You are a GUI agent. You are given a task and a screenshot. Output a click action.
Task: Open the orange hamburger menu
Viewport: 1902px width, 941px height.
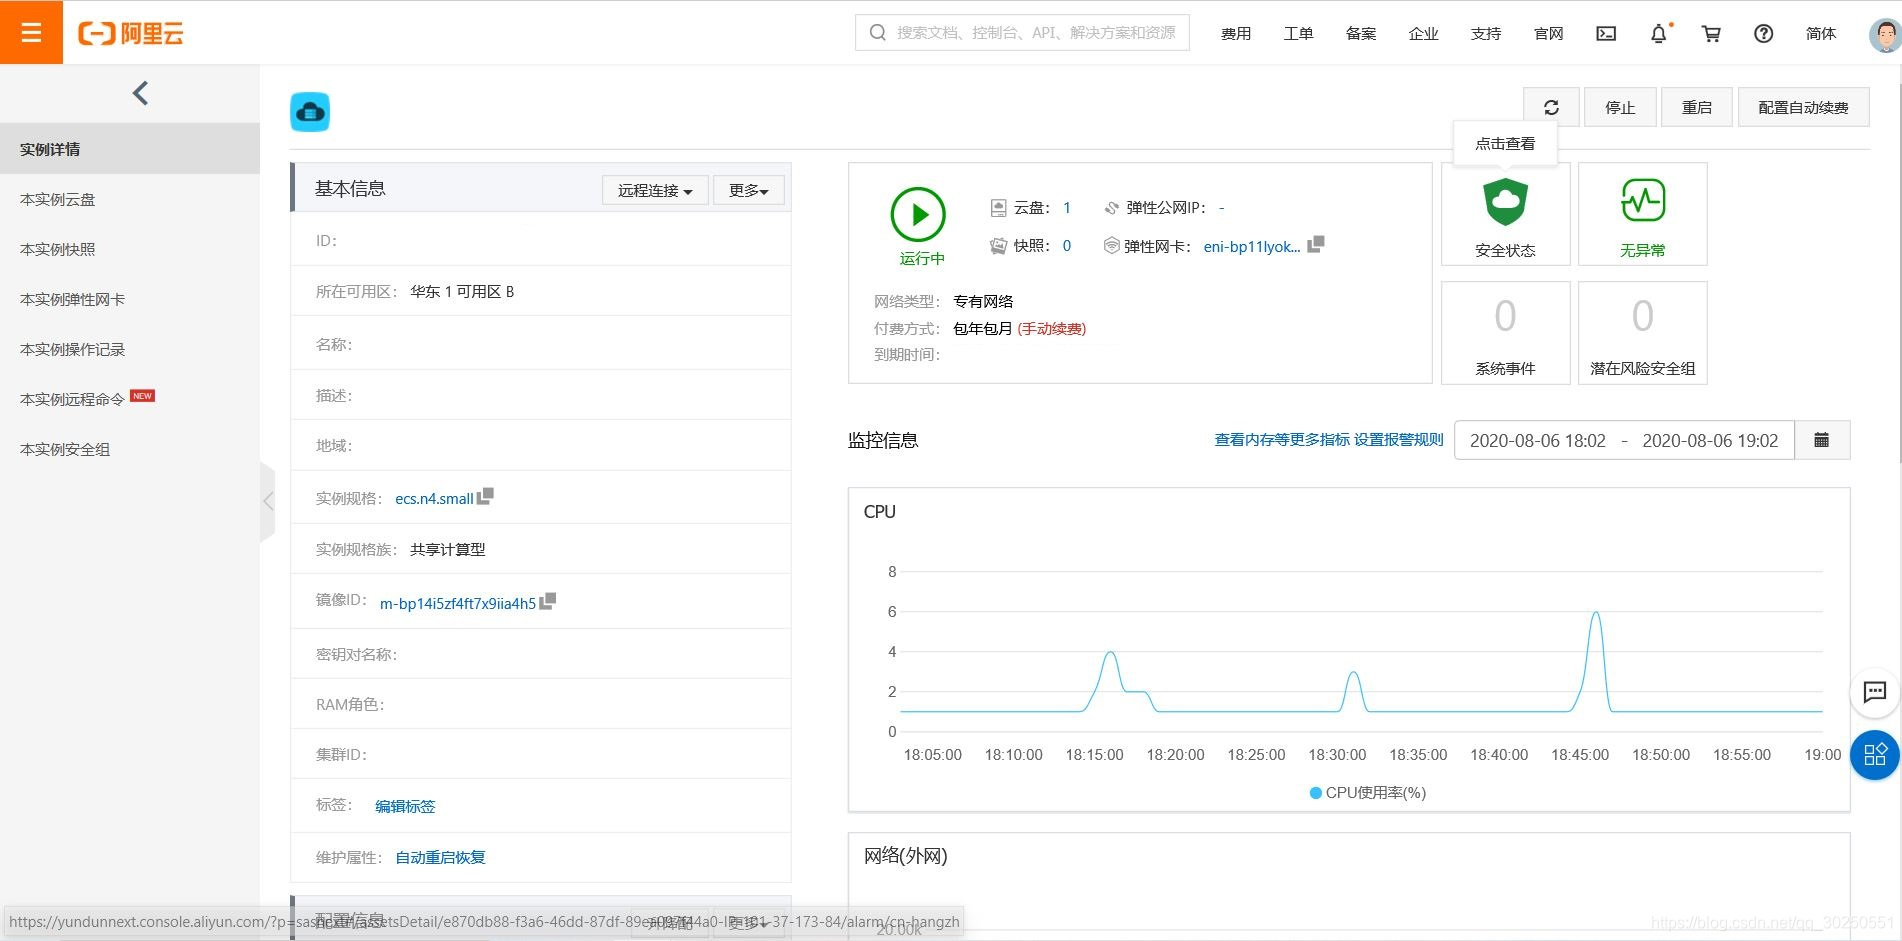pos(31,32)
